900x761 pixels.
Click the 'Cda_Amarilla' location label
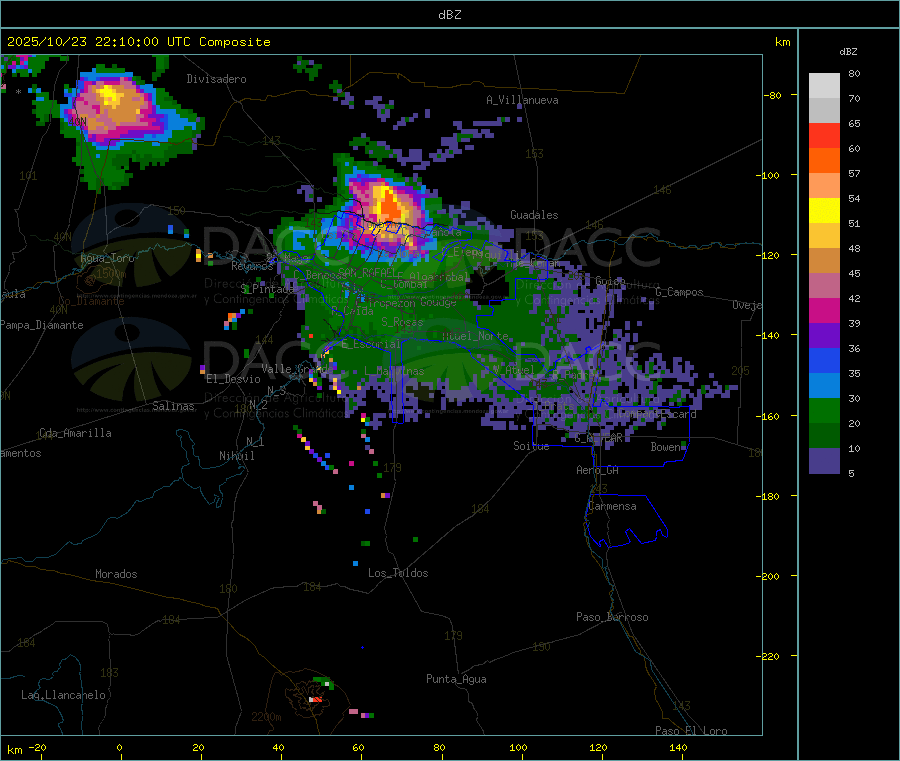pyautogui.click(x=75, y=433)
